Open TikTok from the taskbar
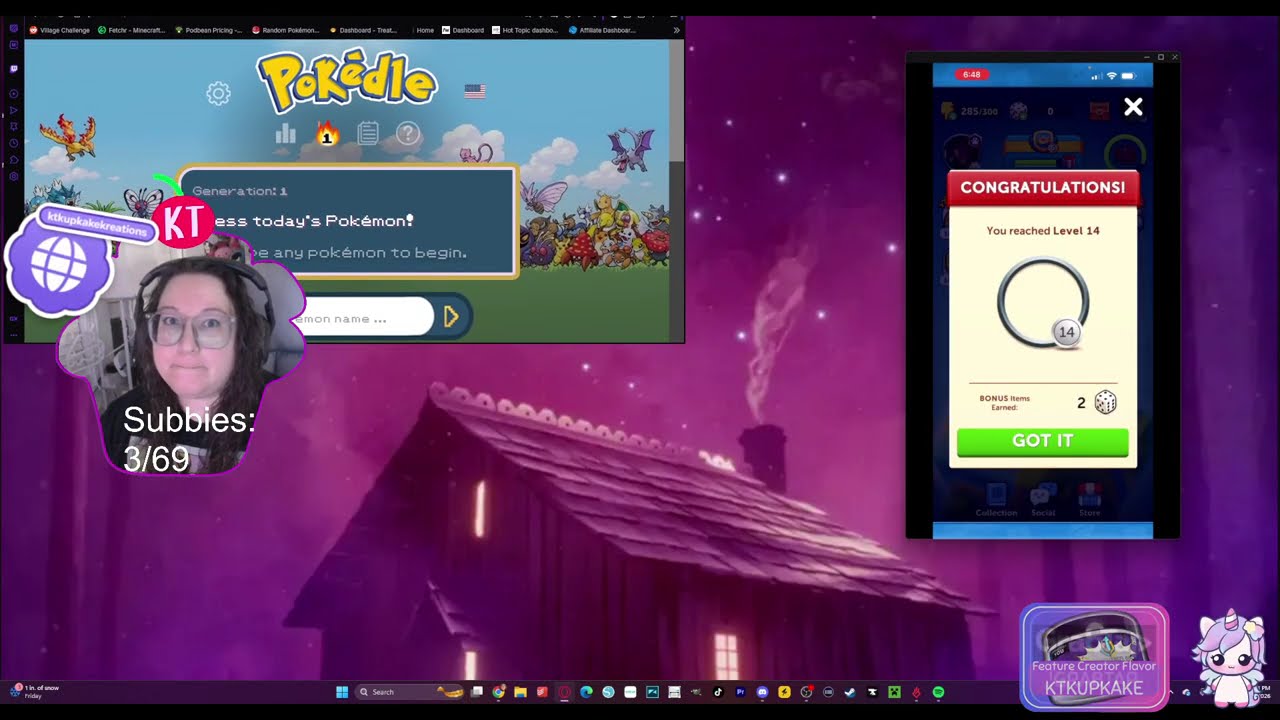1280x720 pixels. click(x=718, y=692)
